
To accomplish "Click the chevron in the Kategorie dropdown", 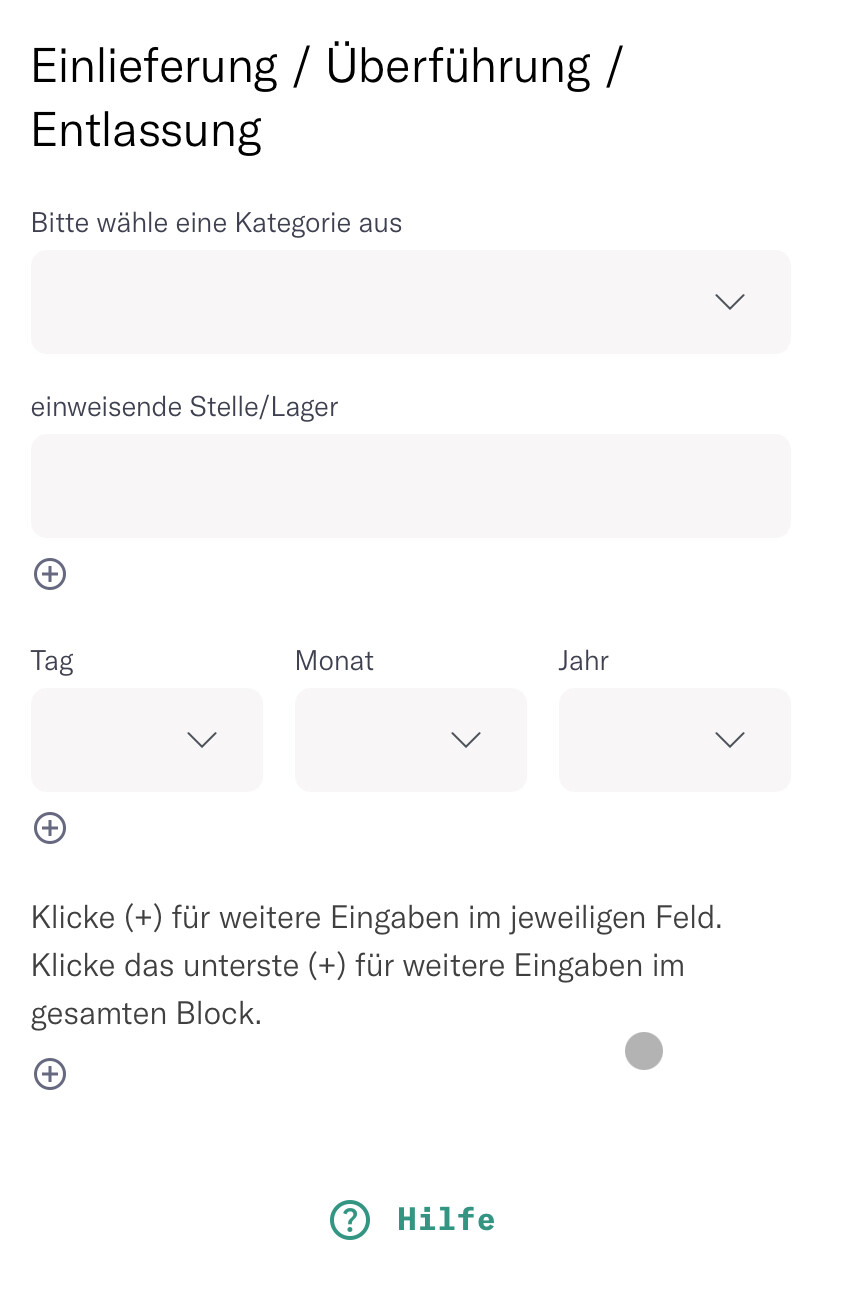I will coord(730,302).
